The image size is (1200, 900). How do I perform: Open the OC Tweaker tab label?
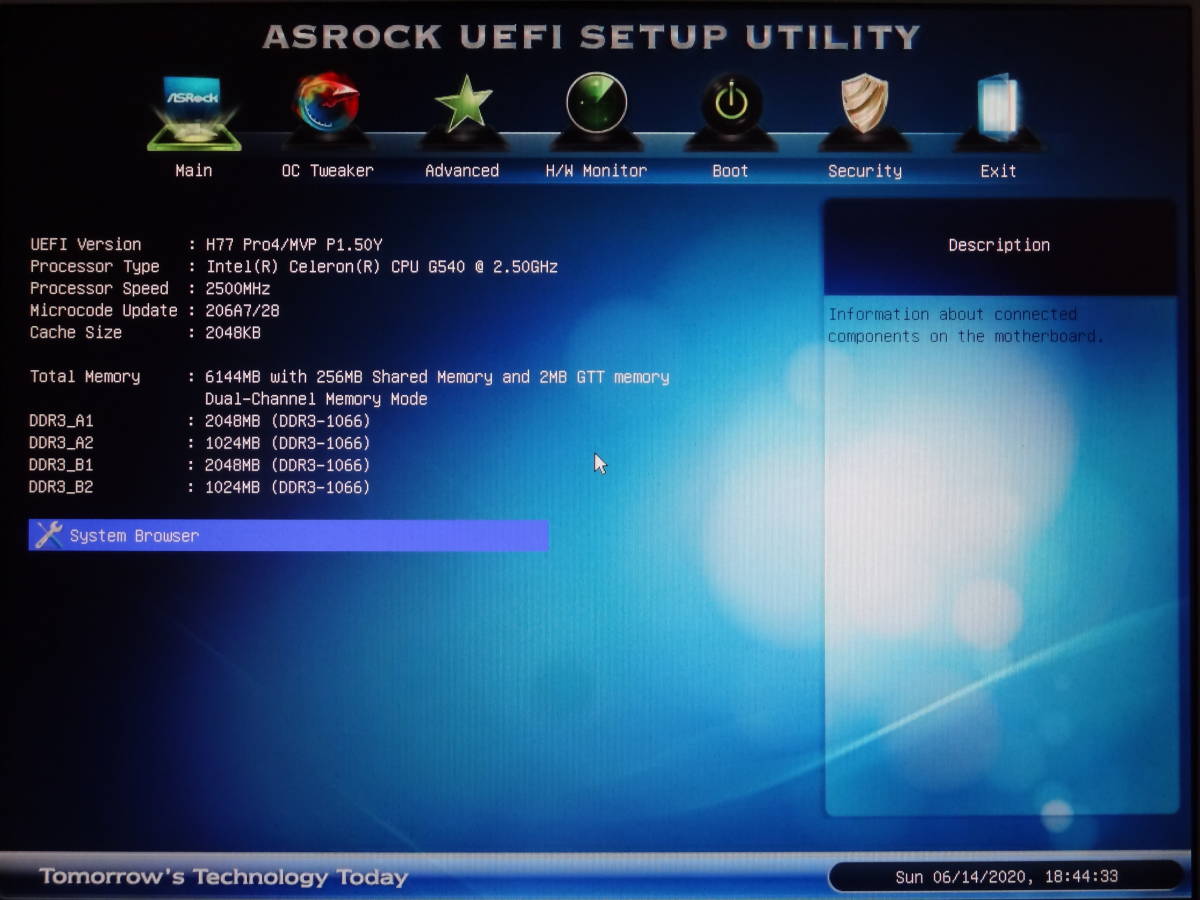pos(327,171)
